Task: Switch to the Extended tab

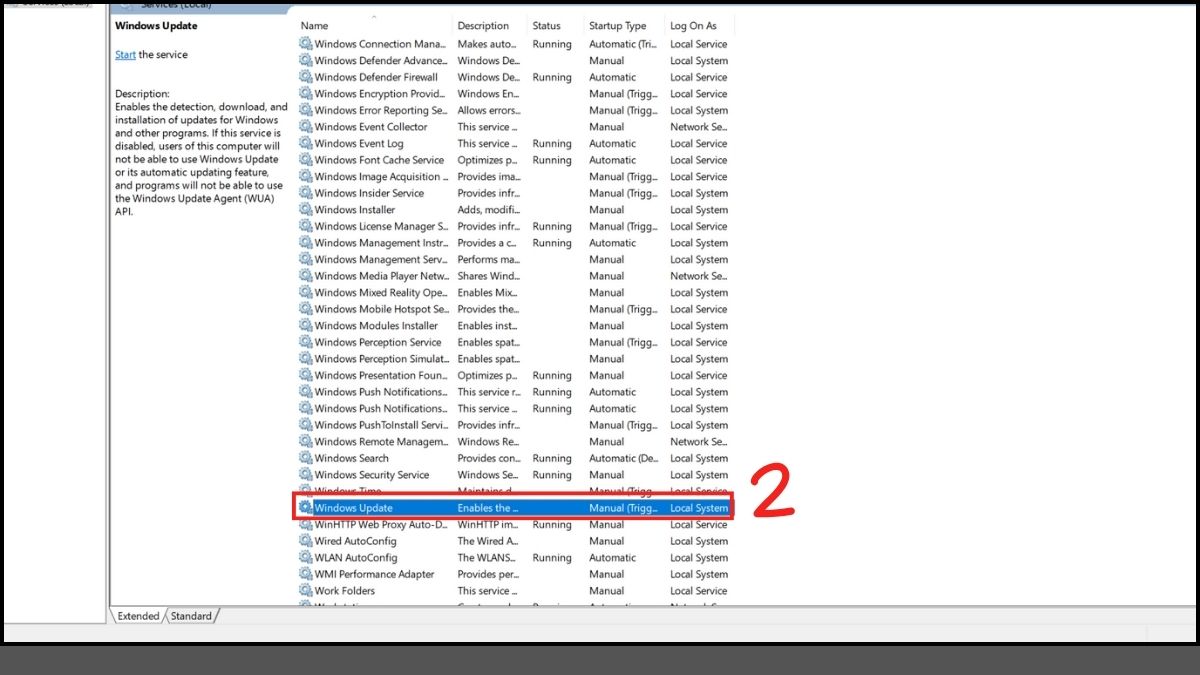Action: [137, 616]
